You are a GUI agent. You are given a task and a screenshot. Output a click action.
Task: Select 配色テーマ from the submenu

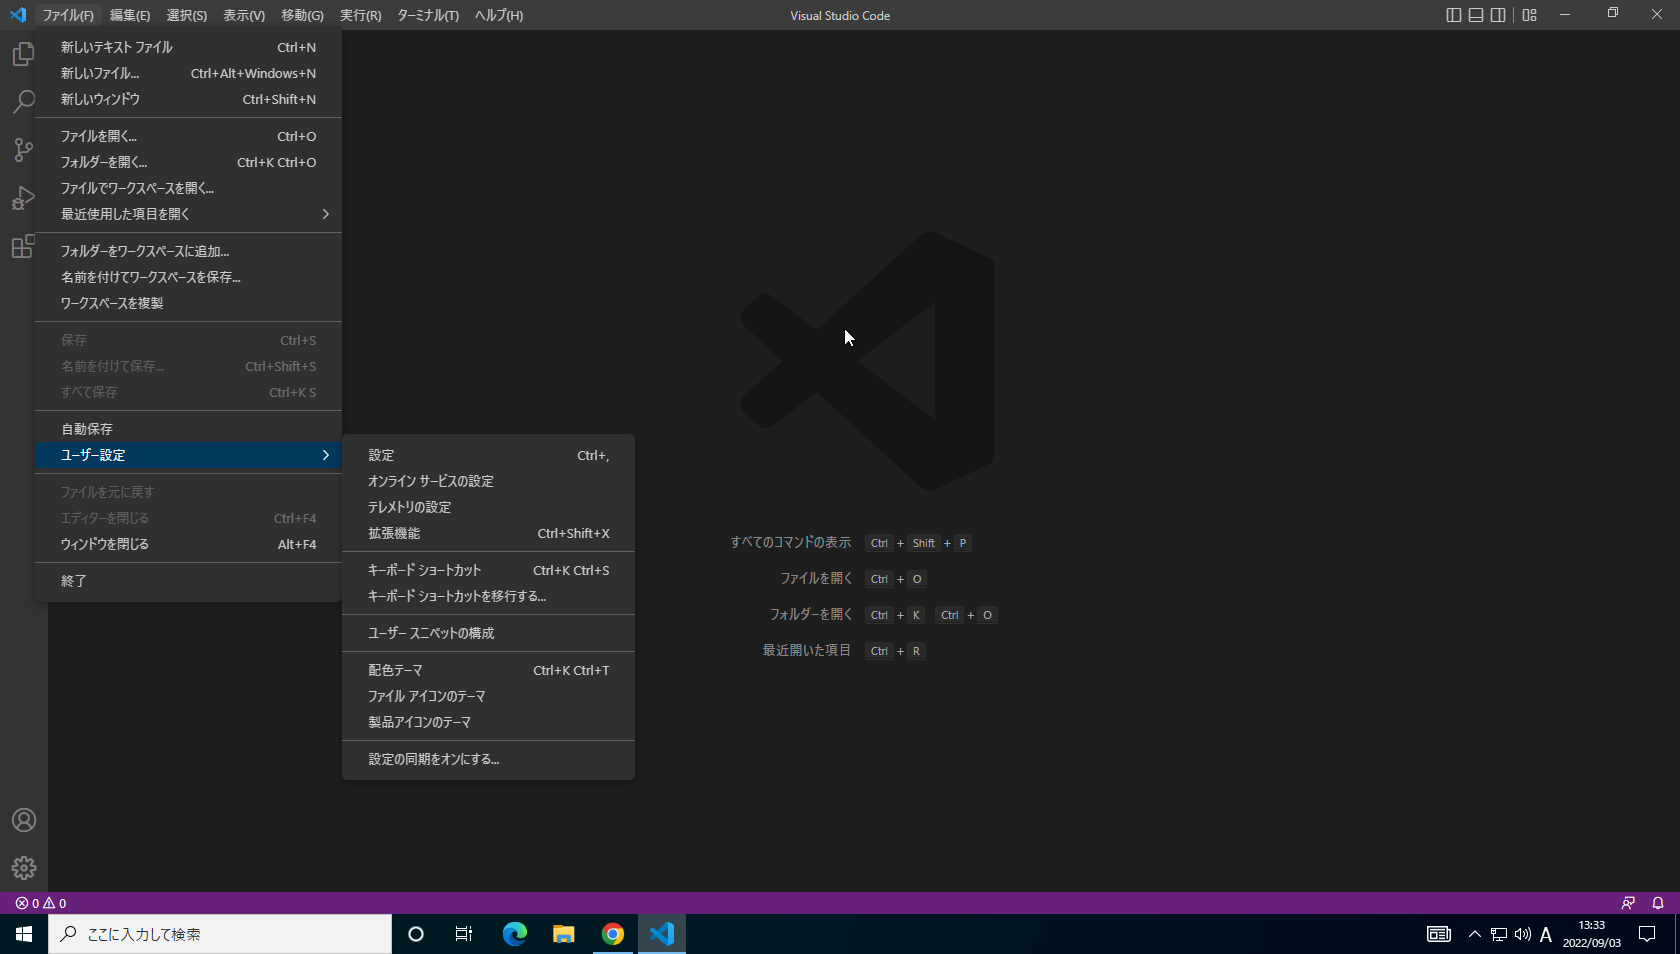[488, 670]
